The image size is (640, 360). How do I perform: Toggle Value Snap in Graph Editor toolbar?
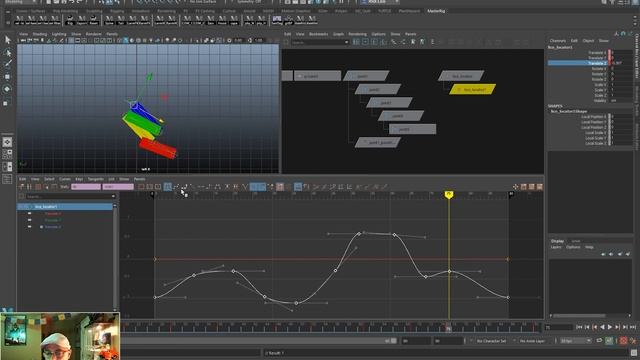tap(262, 187)
